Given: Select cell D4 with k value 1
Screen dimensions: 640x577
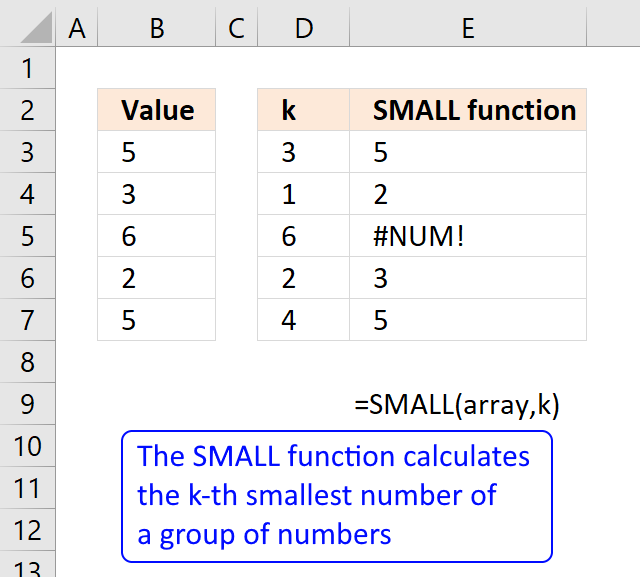Looking at the screenshot, I should tap(304, 194).
